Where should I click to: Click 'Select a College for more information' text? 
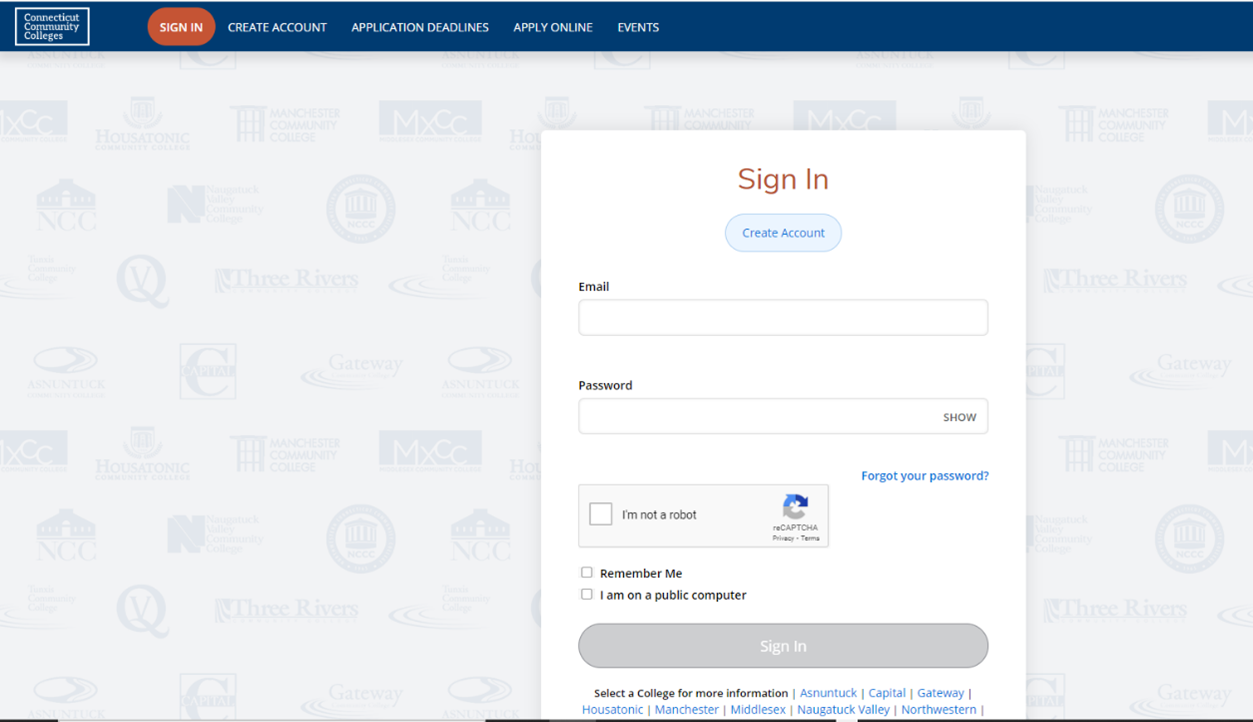click(691, 693)
